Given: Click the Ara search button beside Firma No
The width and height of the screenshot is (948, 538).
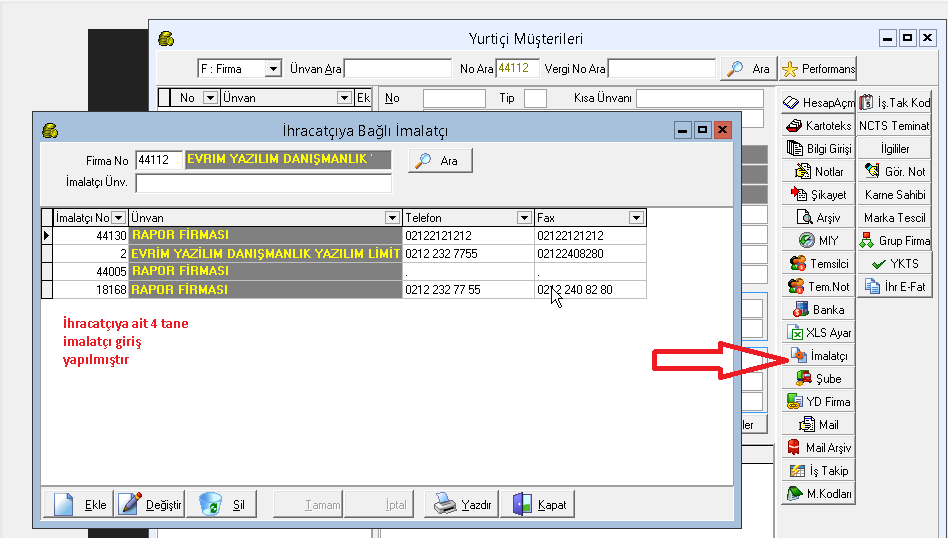Looking at the screenshot, I should point(439,161).
